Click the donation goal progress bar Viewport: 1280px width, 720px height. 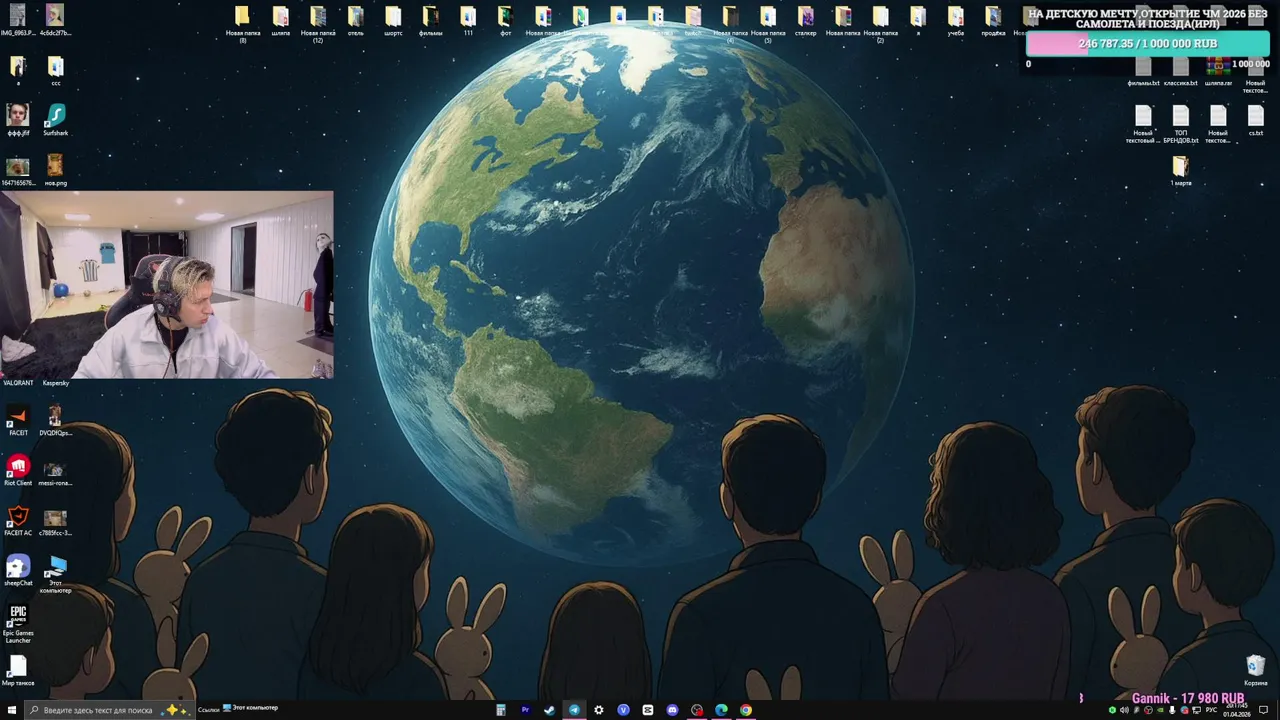click(x=1148, y=44)
